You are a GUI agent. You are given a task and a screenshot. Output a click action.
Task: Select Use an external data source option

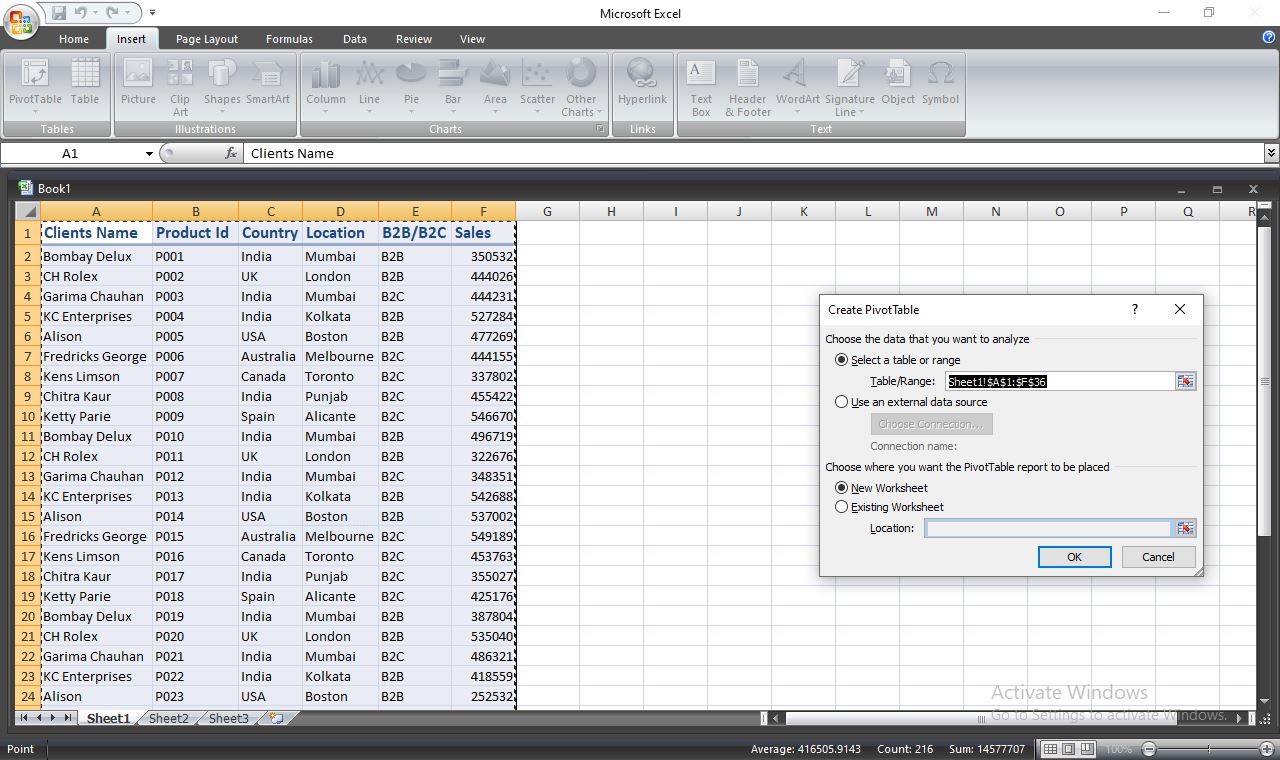click(911, 402)
